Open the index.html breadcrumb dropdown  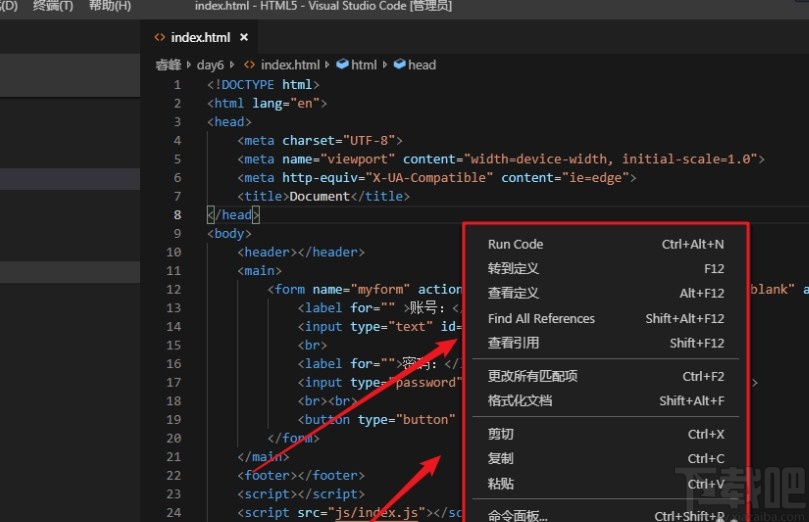289,64
